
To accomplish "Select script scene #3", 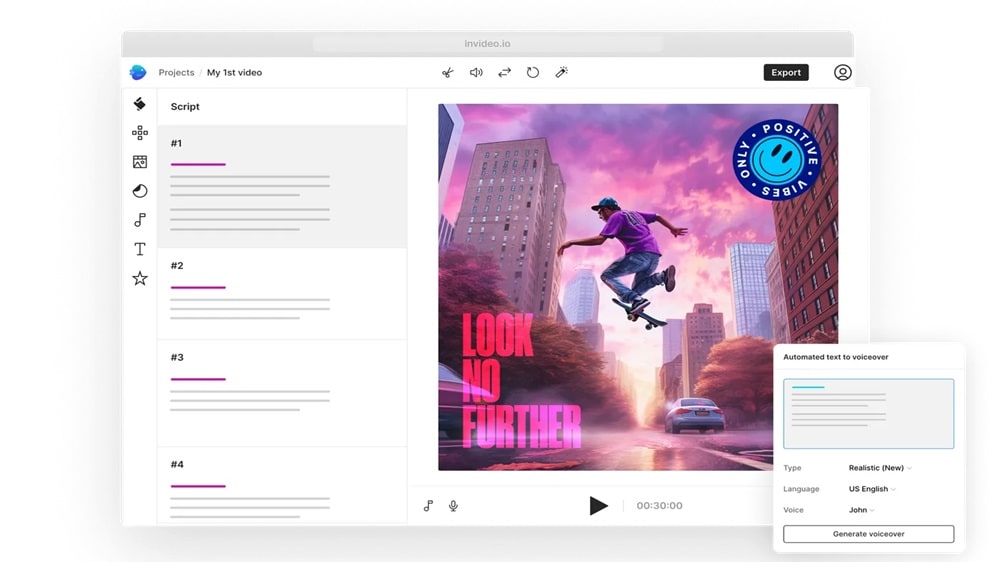I will pyautogui.click(x=282, y=393).
